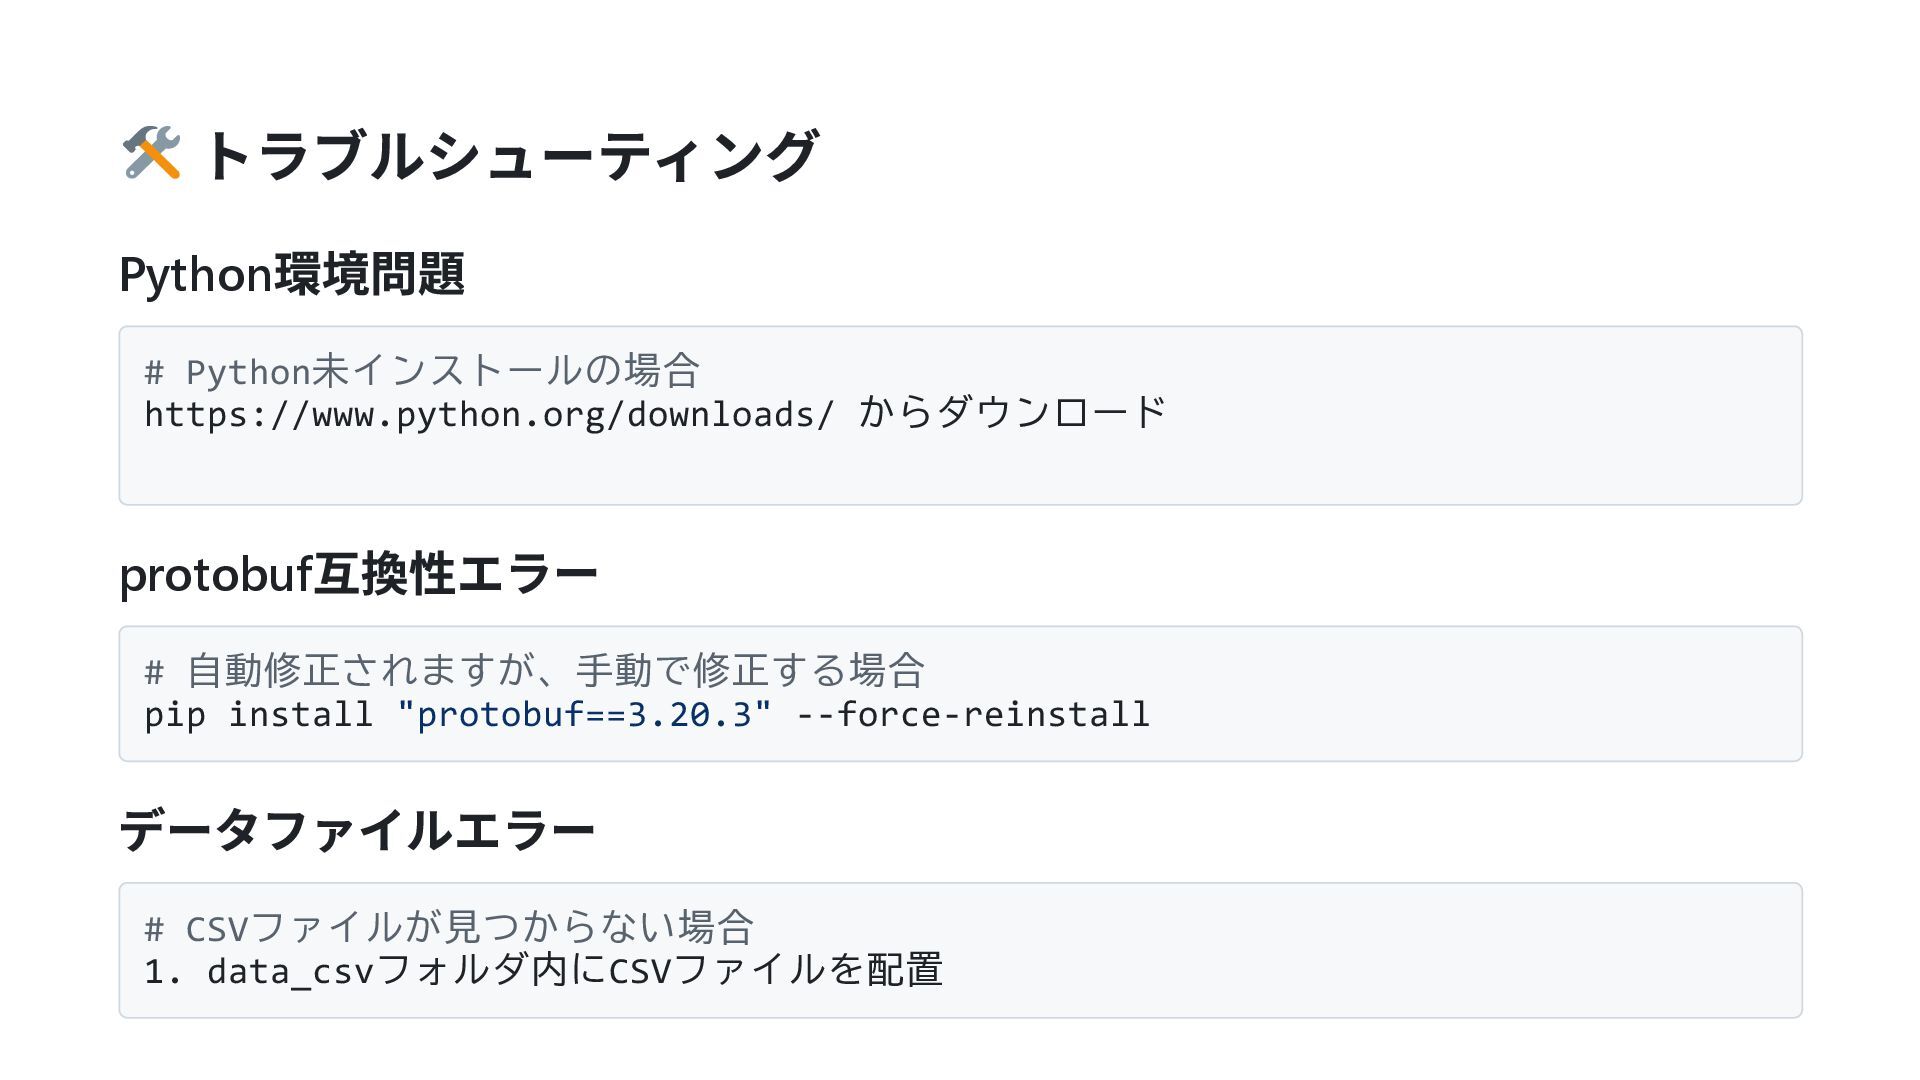The image size is (1920, 1080).
Task: Select the データファイルエラー subheading
Action: [357, 830]
